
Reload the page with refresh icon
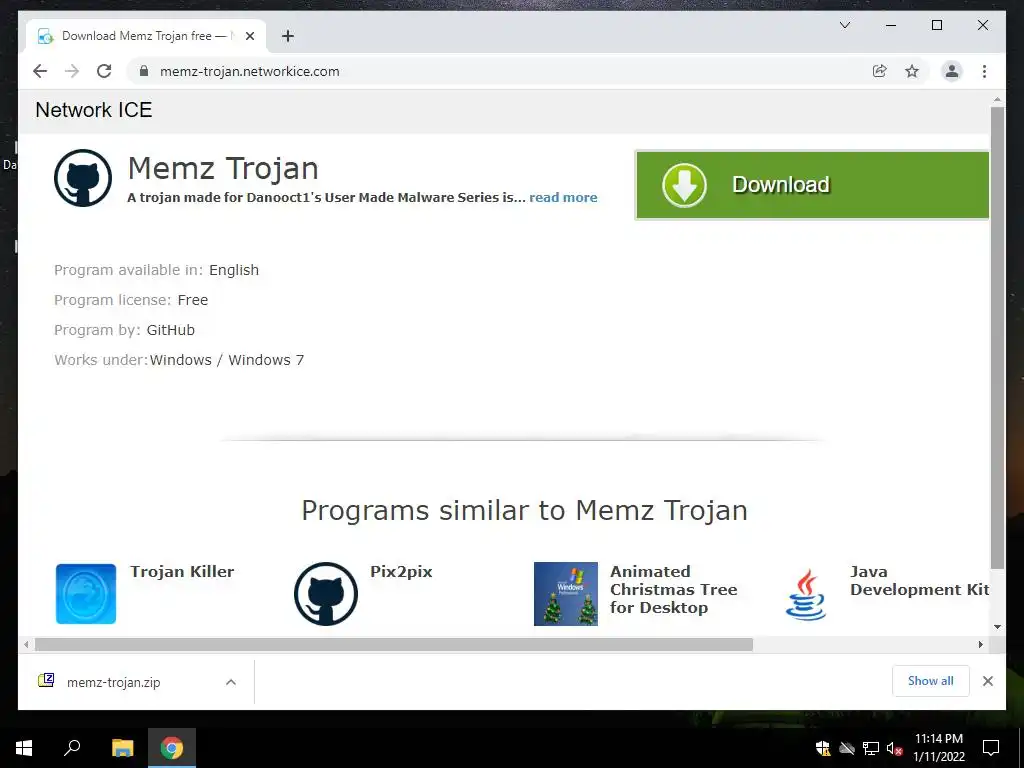104,71
